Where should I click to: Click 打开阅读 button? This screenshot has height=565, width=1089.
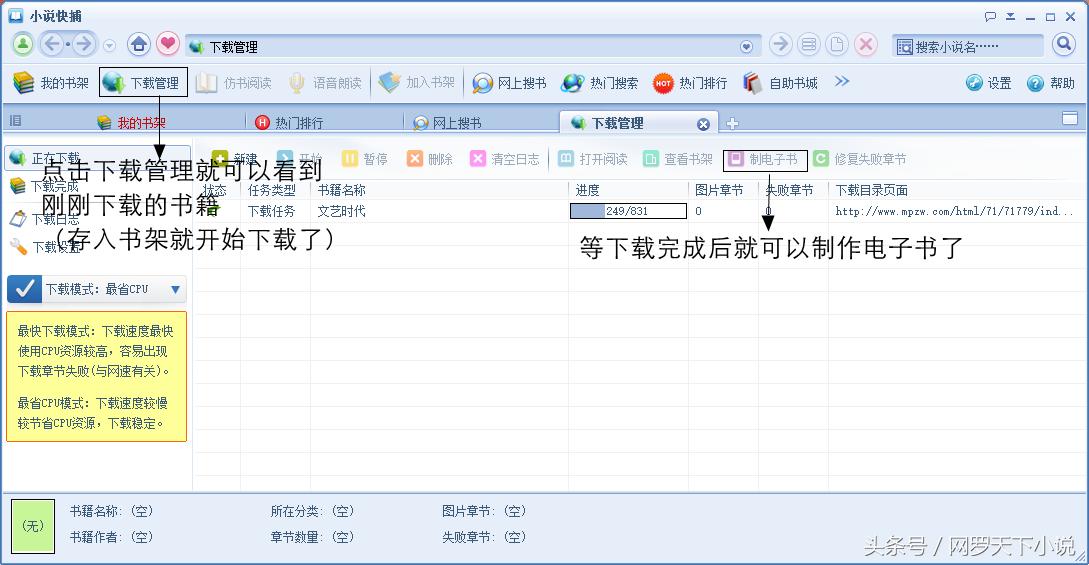(x=593, y=159)
